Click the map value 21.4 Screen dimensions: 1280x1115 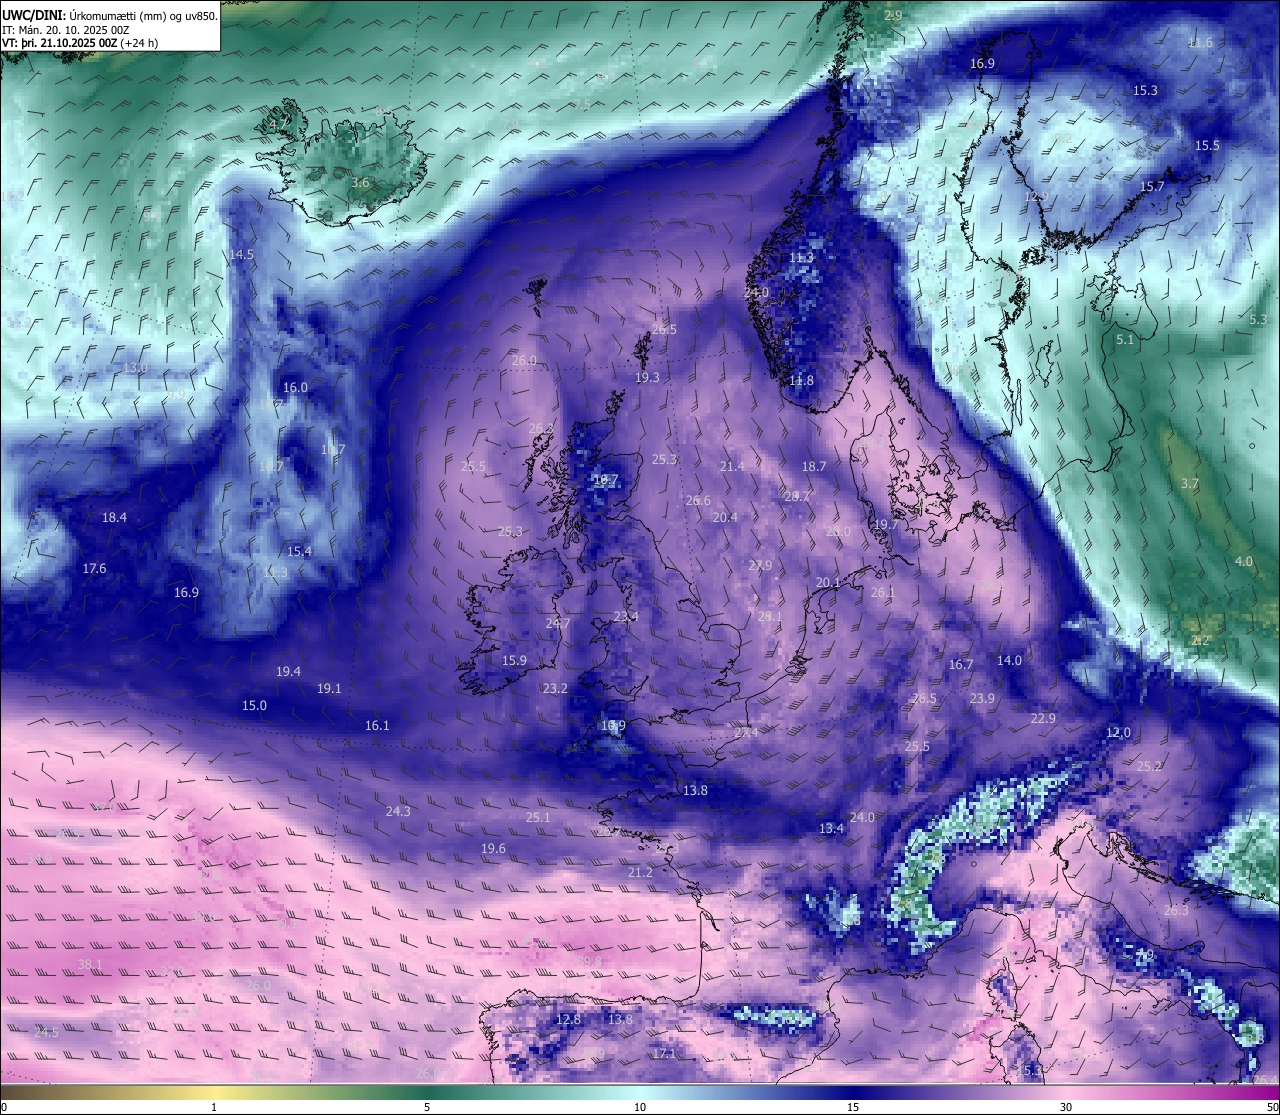(x=732, y=467)
